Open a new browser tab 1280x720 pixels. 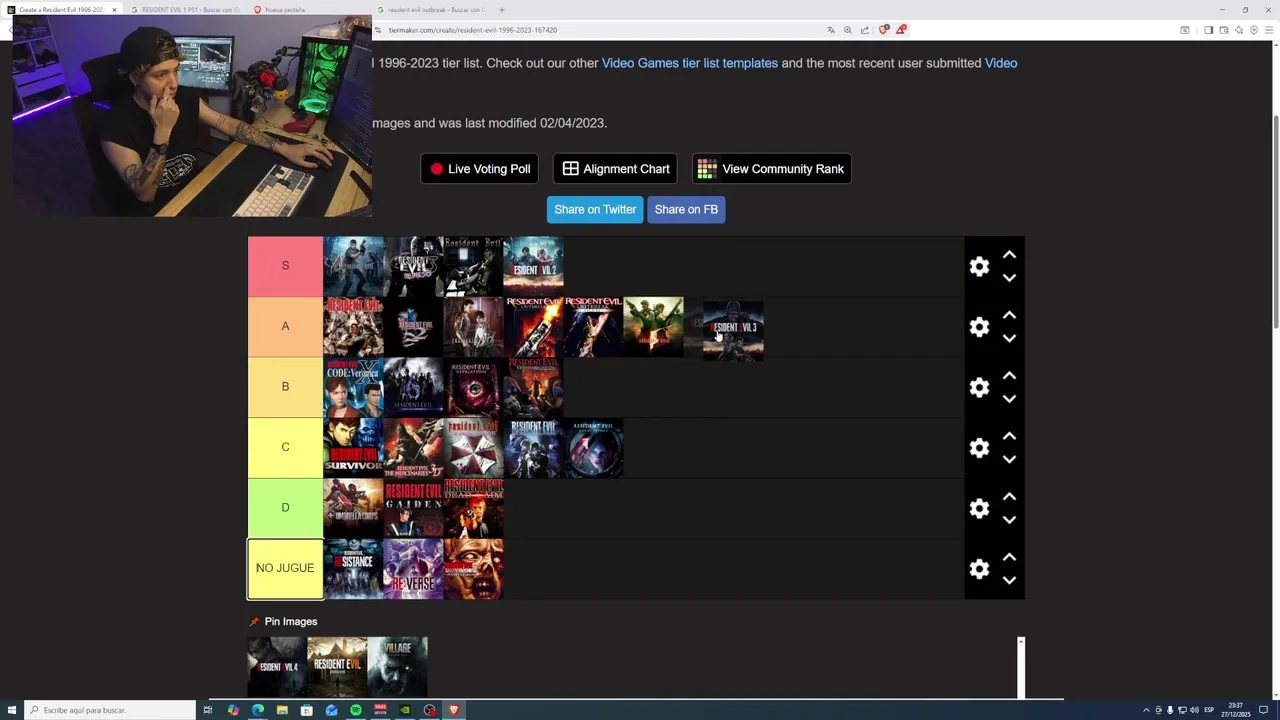[502, 10]
